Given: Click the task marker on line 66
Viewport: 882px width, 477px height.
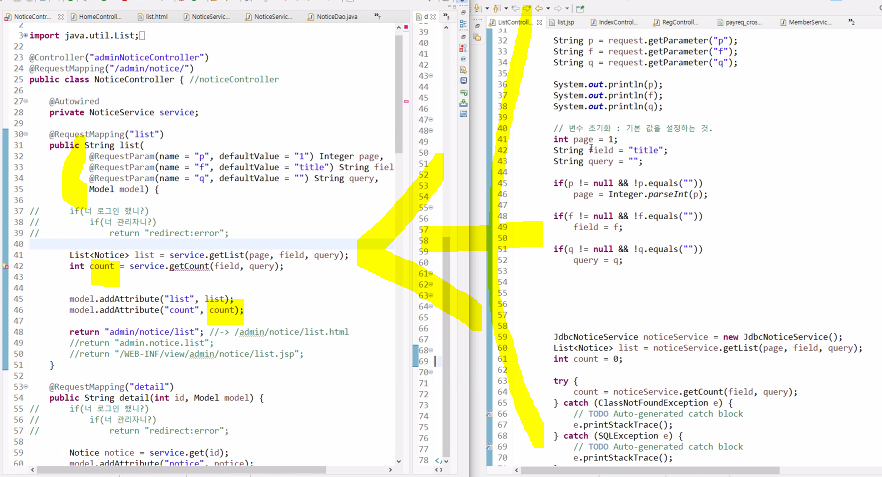Looking at the screenshot, I should 489,414.
